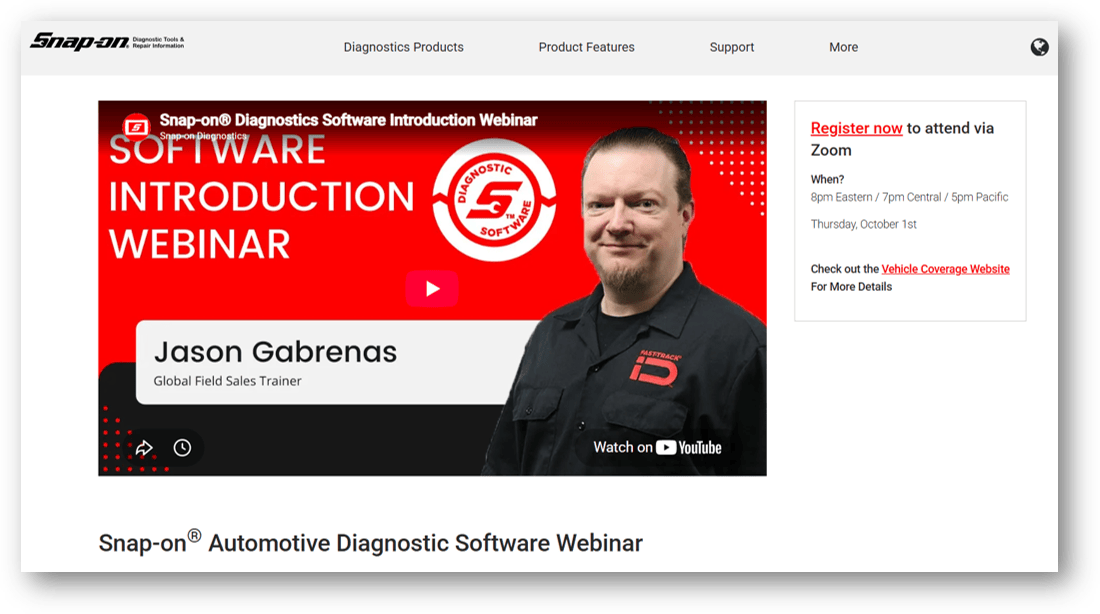
Task: Click the 'When?' label in the sidebar
Action: (827, 179)
